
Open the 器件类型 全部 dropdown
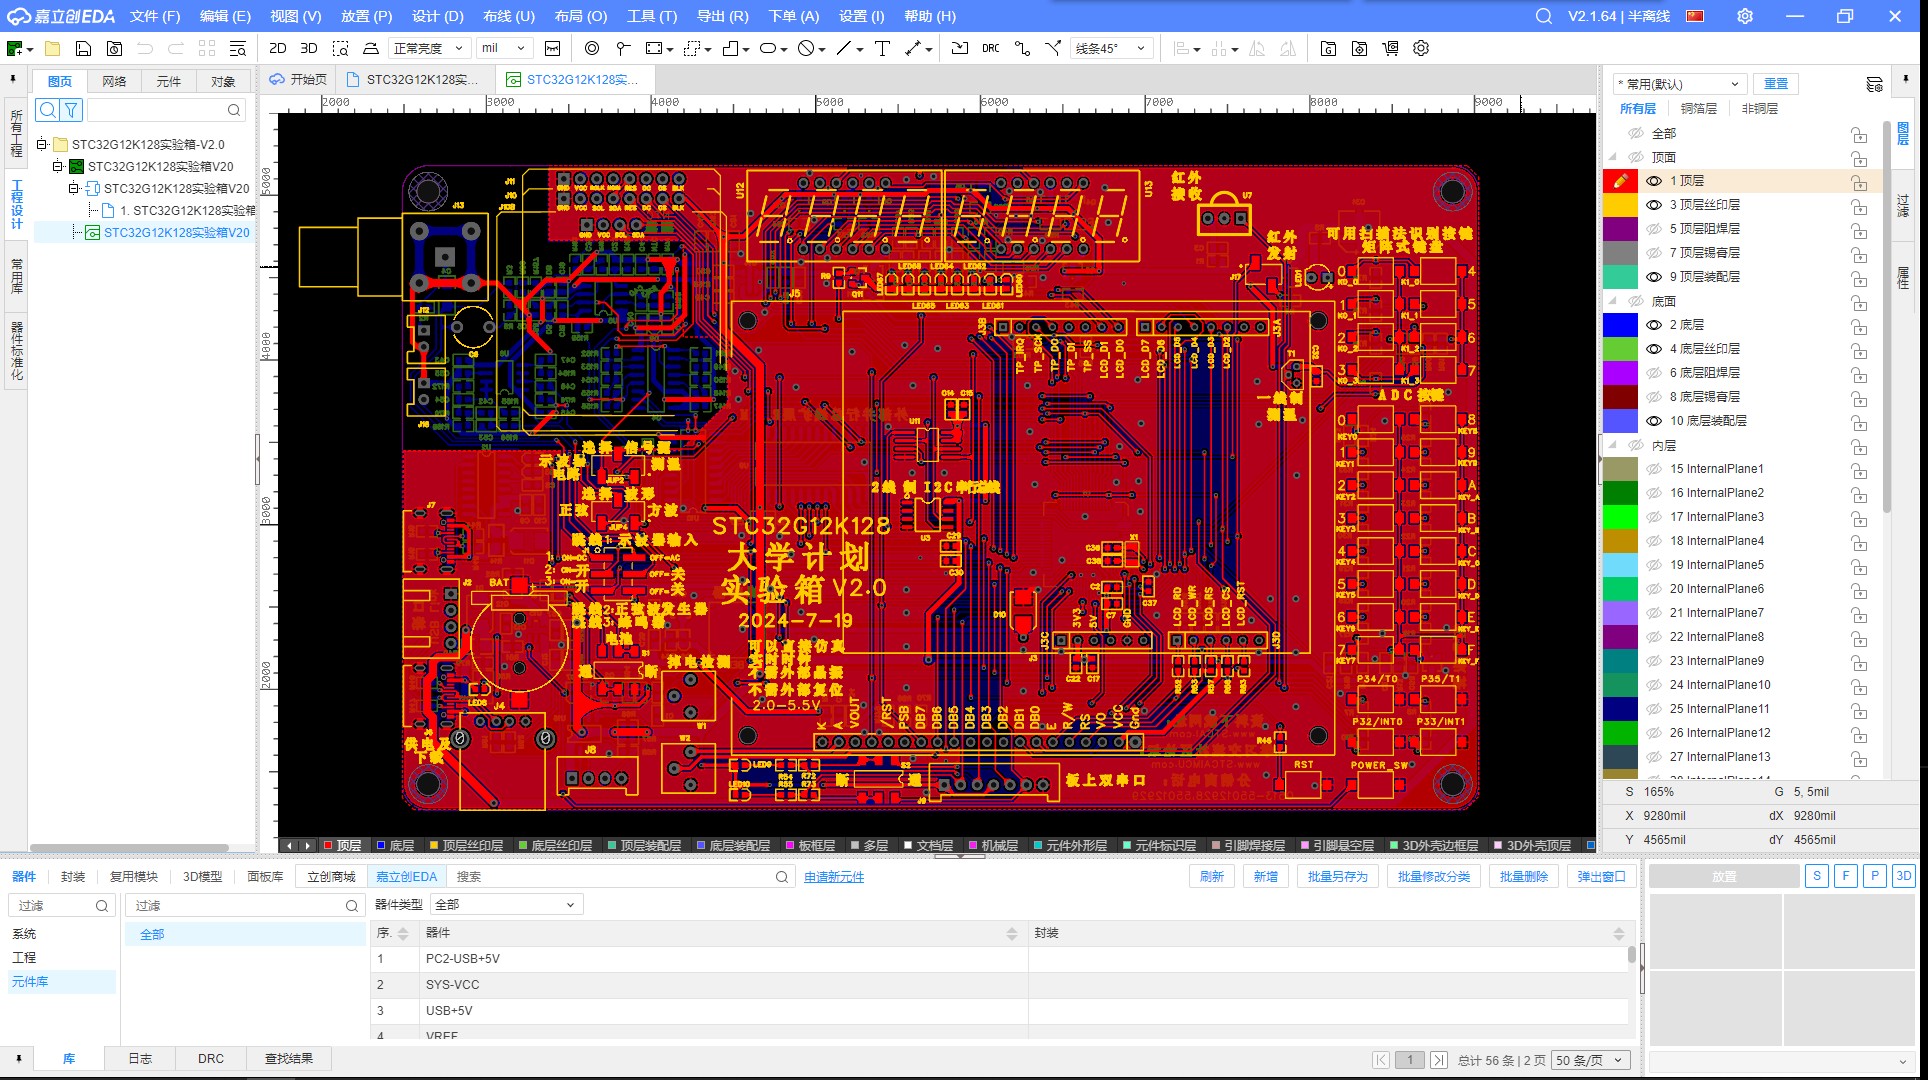click(x=507, y=904)
